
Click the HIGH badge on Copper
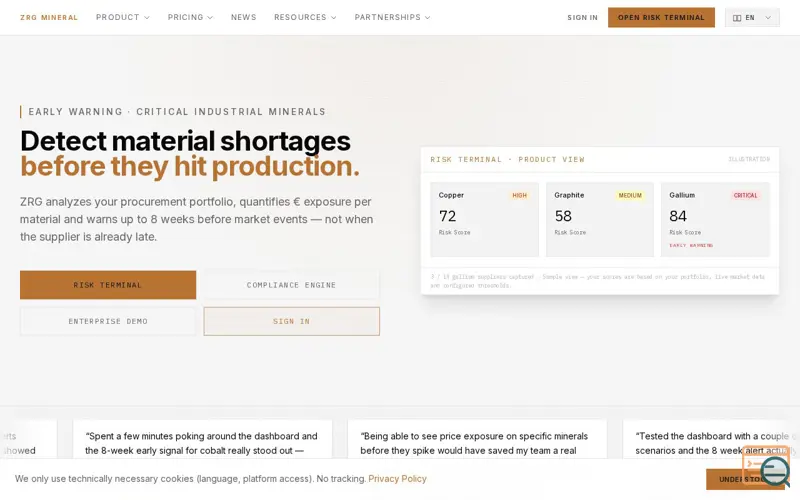519,195
